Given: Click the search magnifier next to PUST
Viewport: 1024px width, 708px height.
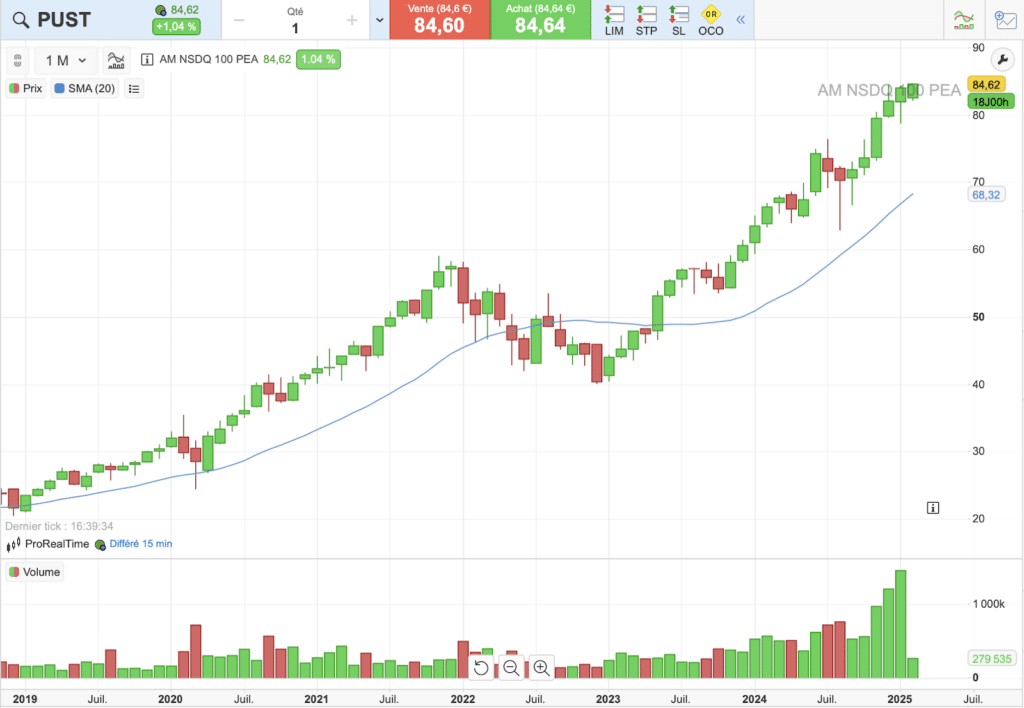Looking at the screenshot, I should pos(21,20).
